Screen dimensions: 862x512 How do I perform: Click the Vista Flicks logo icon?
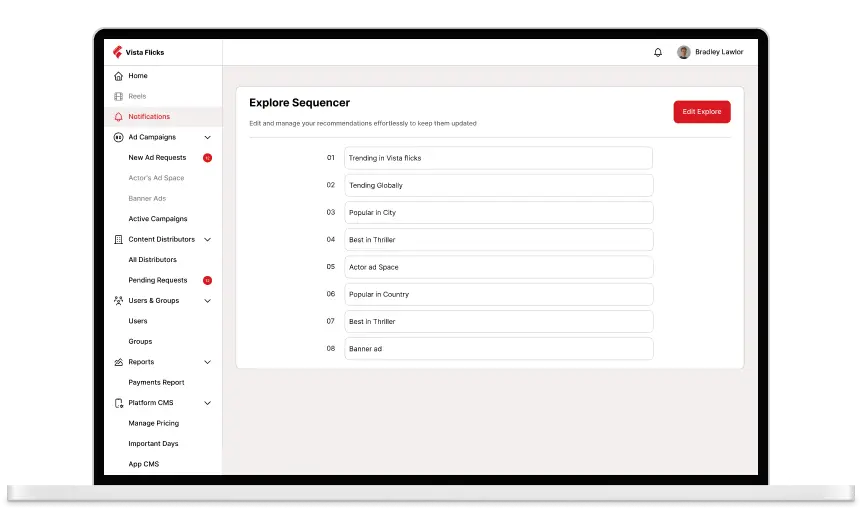tap(117, 52)
